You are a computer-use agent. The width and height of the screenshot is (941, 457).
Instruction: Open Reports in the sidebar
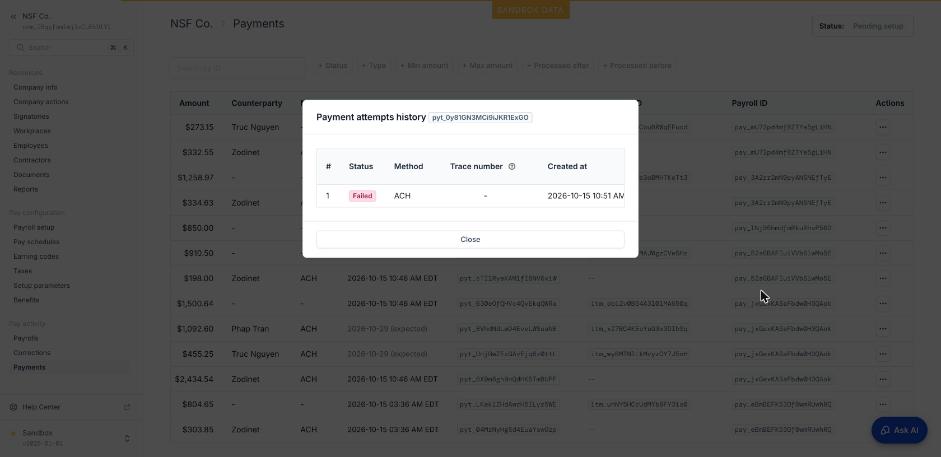pos(25,189)
